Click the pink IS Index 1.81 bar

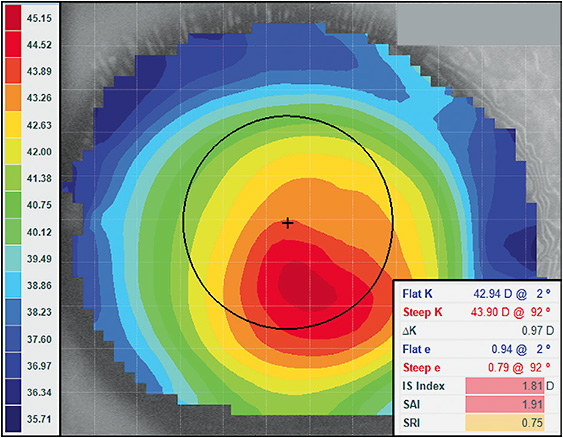[505, 386]
